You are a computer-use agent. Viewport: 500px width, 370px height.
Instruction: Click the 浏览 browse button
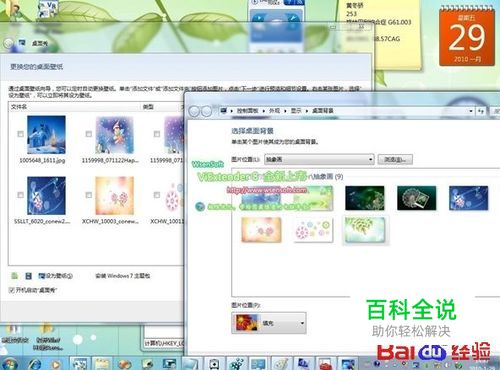395,159
